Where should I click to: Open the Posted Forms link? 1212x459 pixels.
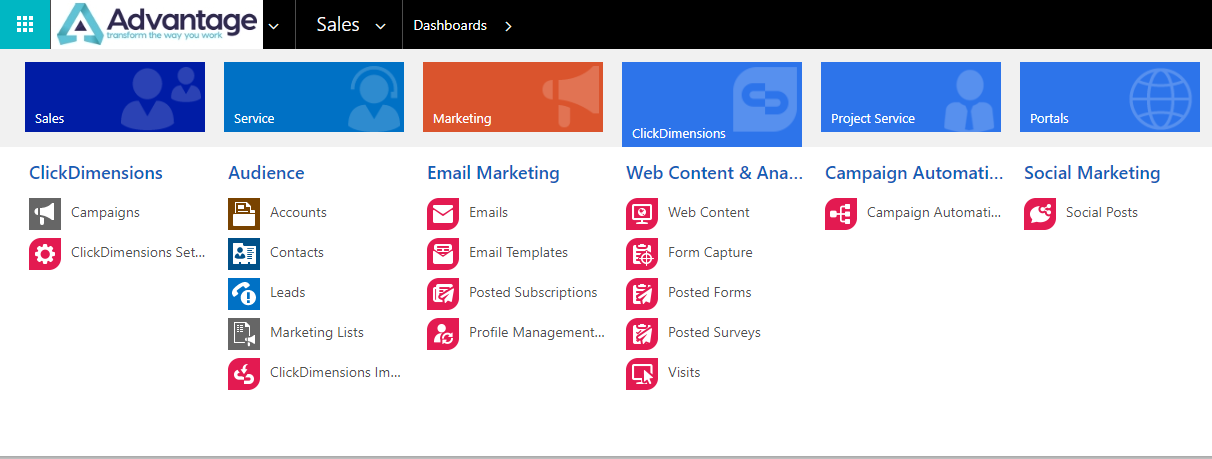[710, 292]
